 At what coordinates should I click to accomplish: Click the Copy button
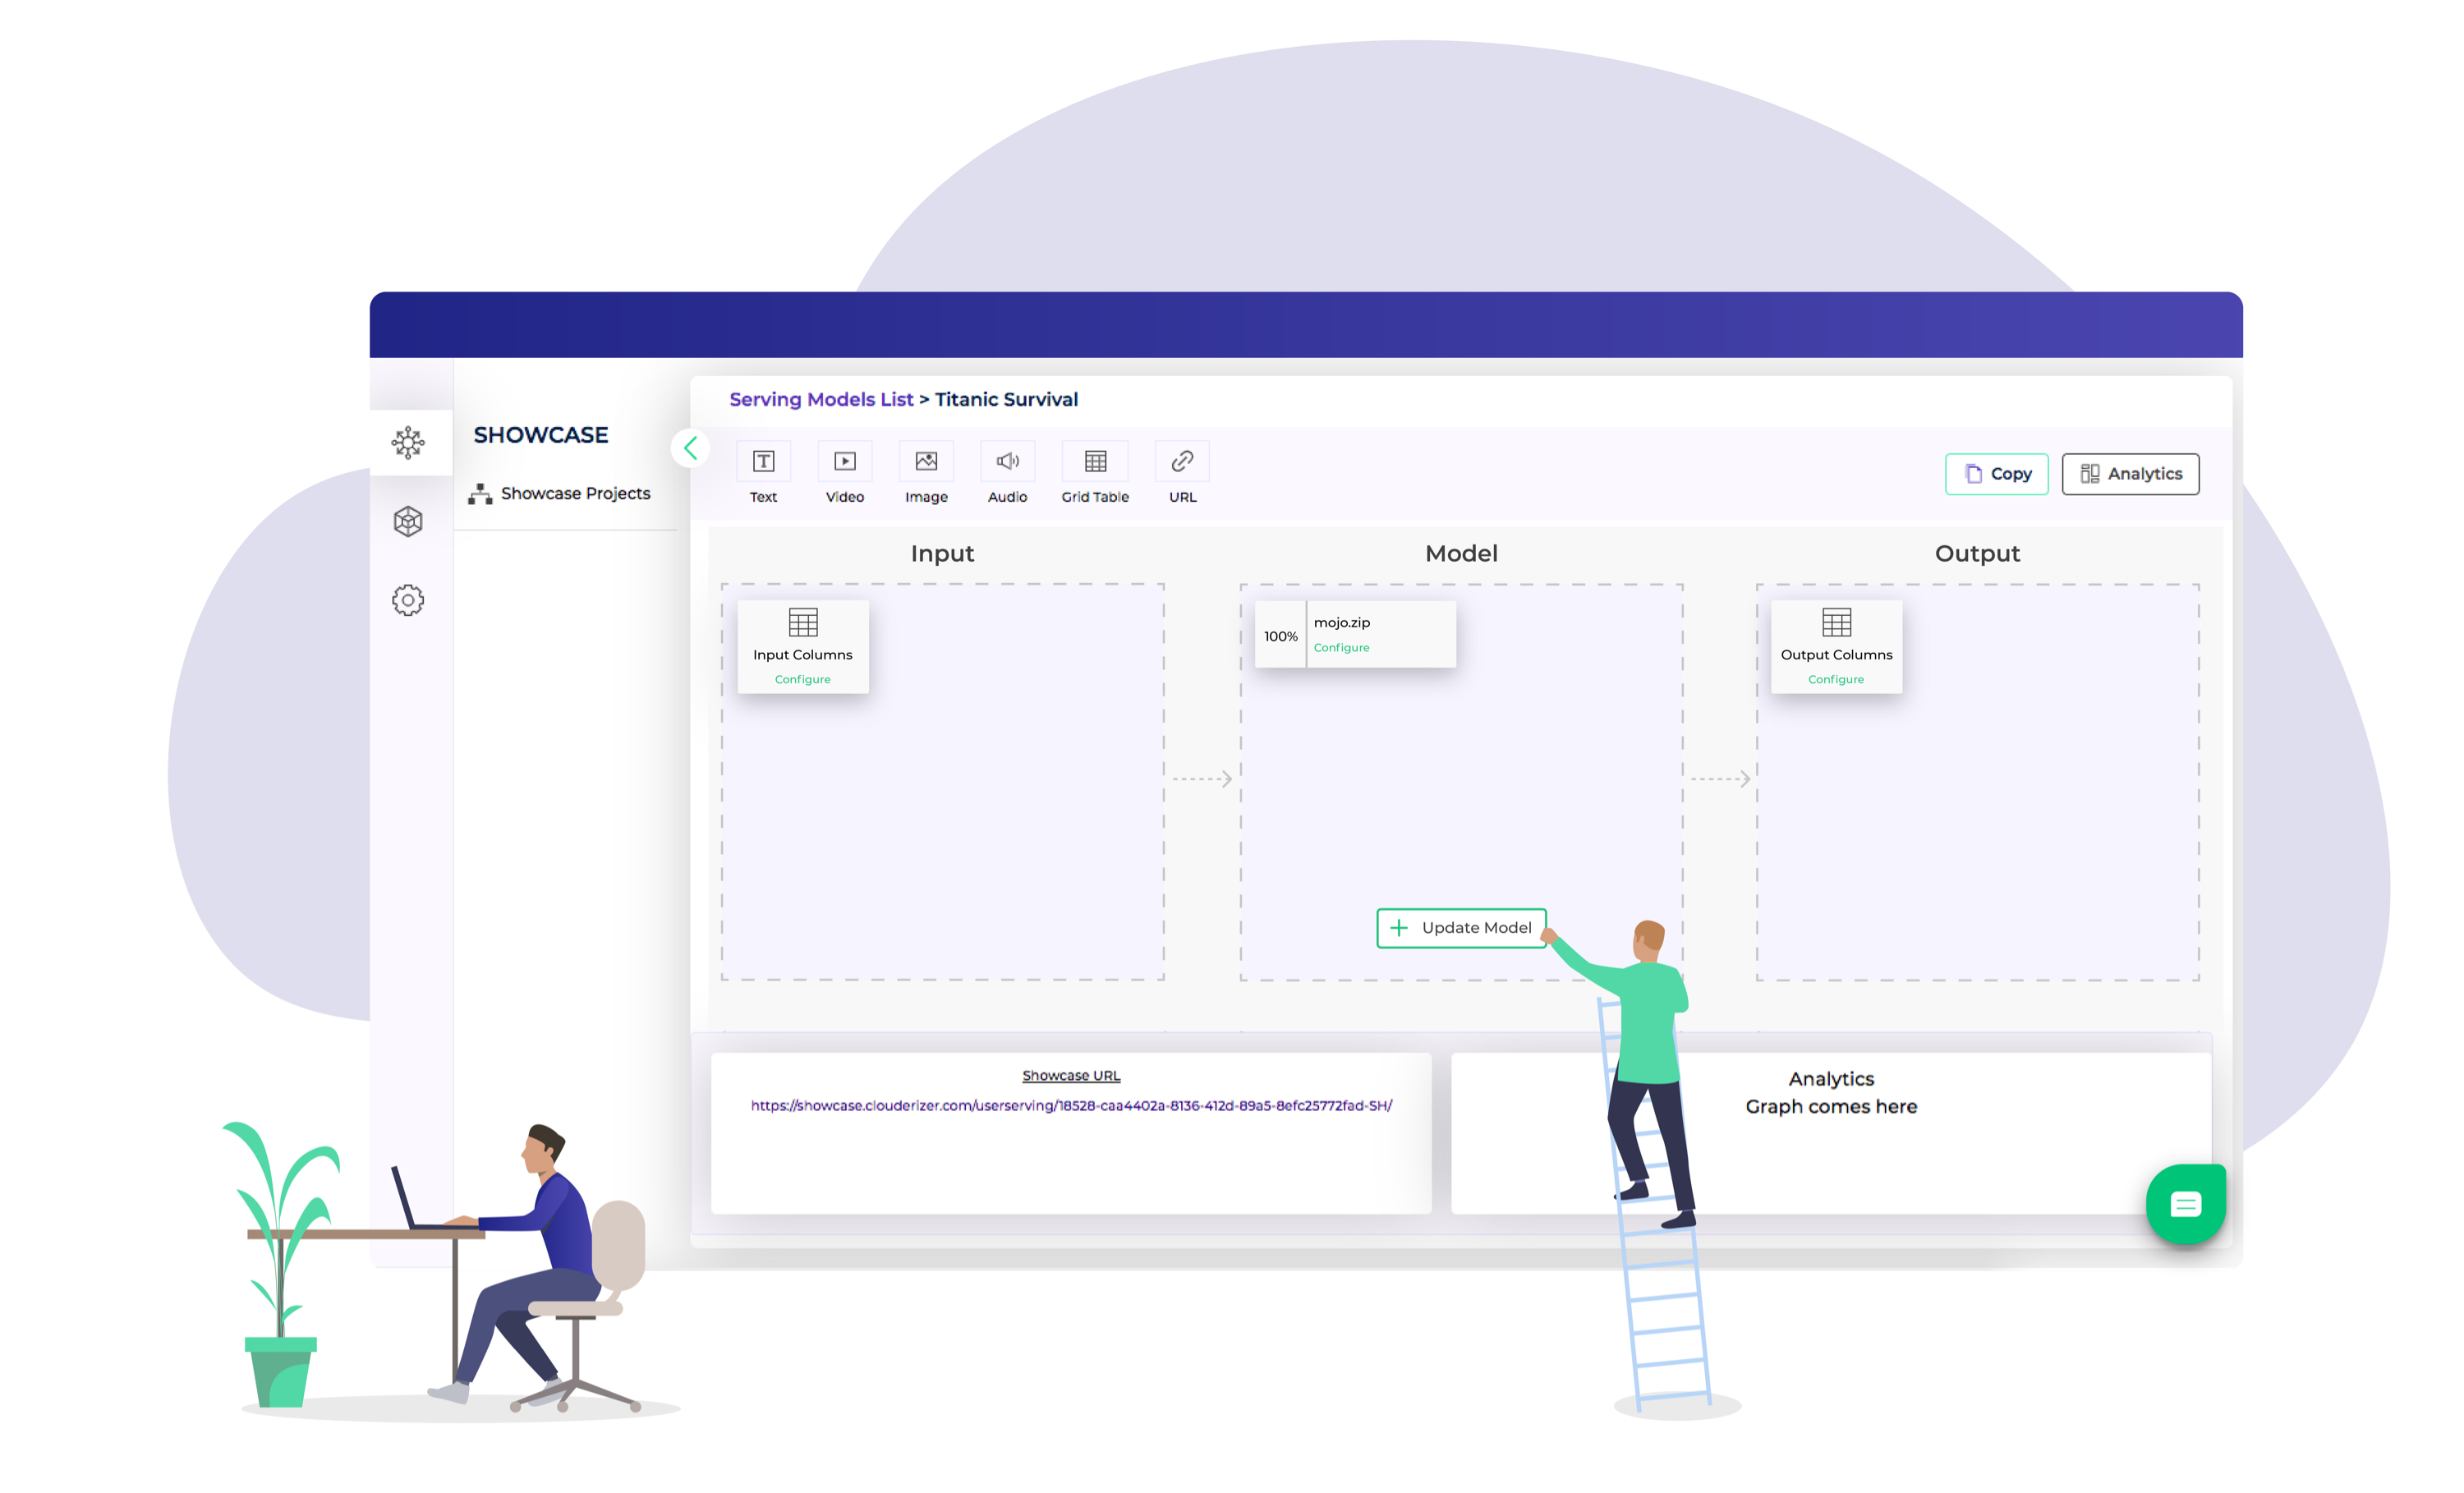[1997, 473]
